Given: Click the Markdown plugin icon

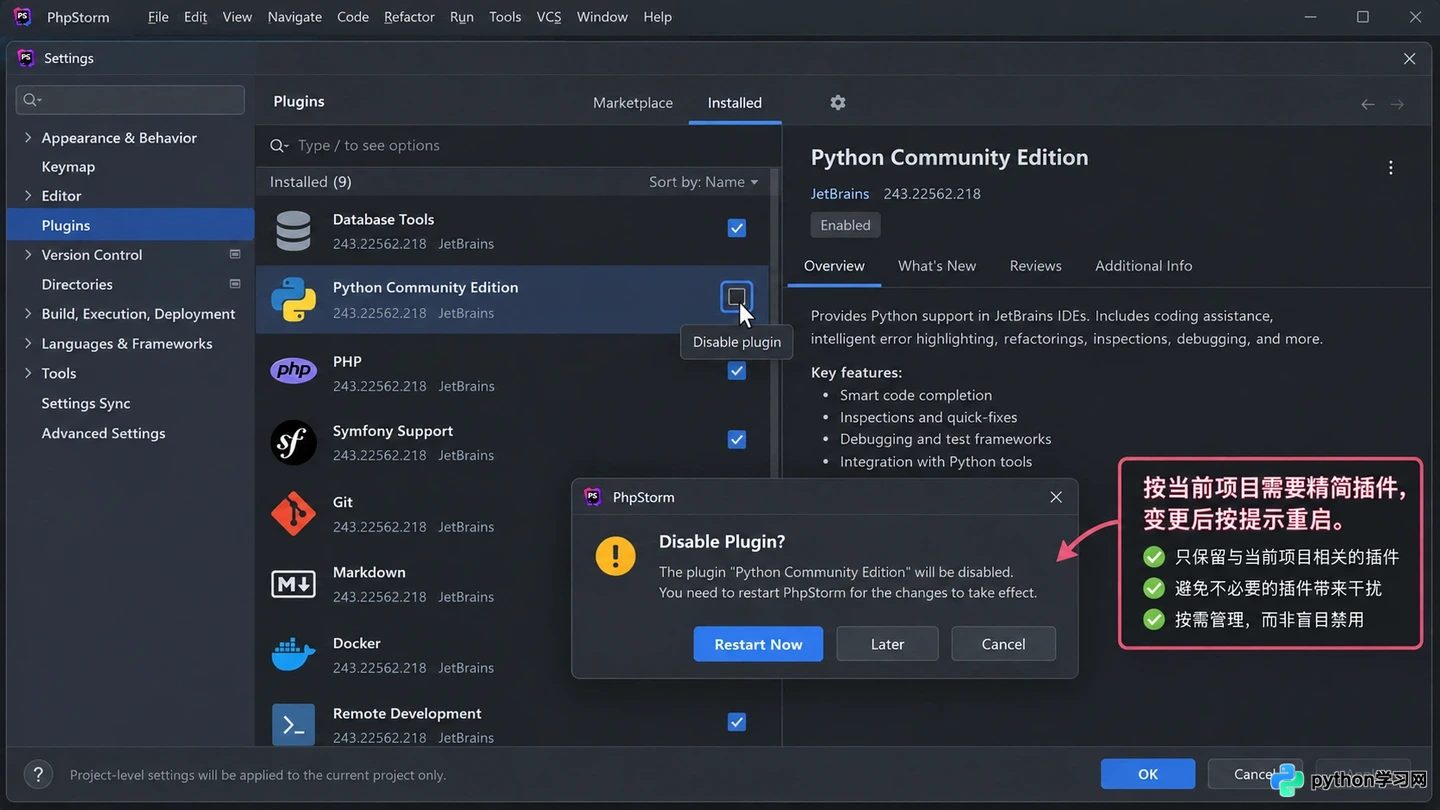Looking at the screenshot, I should click(293, 583).
